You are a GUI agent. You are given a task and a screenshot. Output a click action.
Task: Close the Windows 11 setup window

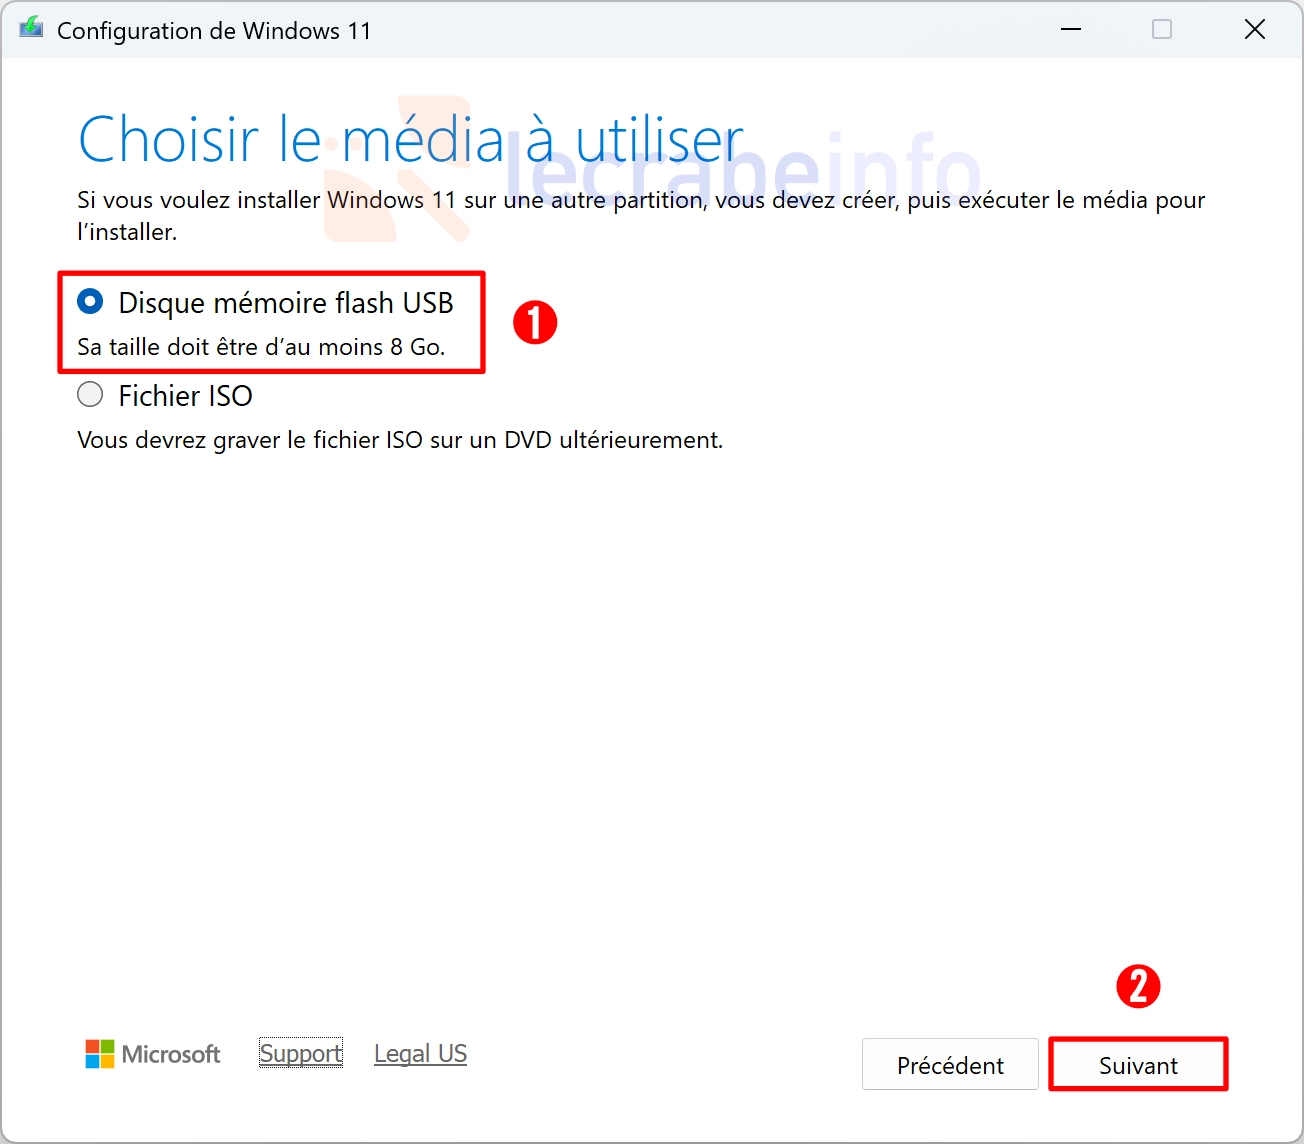[1254, 30]
